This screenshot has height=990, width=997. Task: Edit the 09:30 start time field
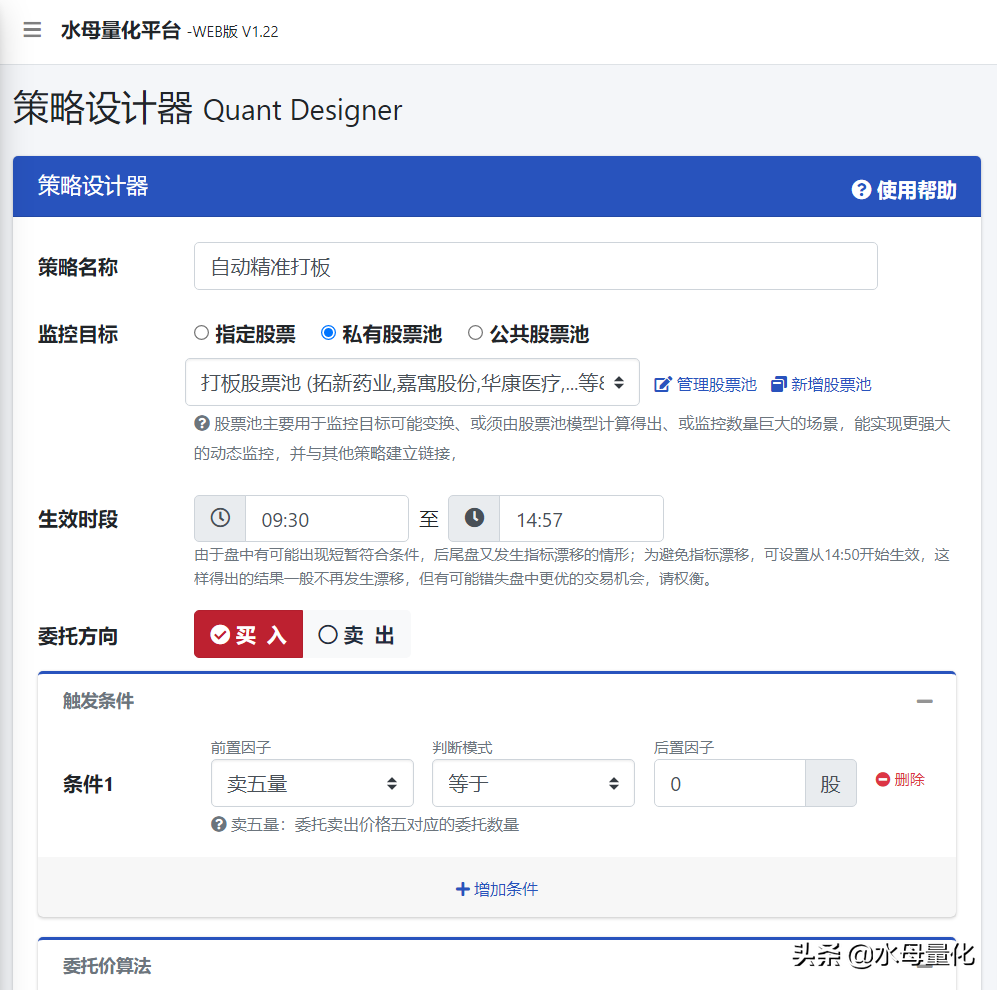point(327,519)
